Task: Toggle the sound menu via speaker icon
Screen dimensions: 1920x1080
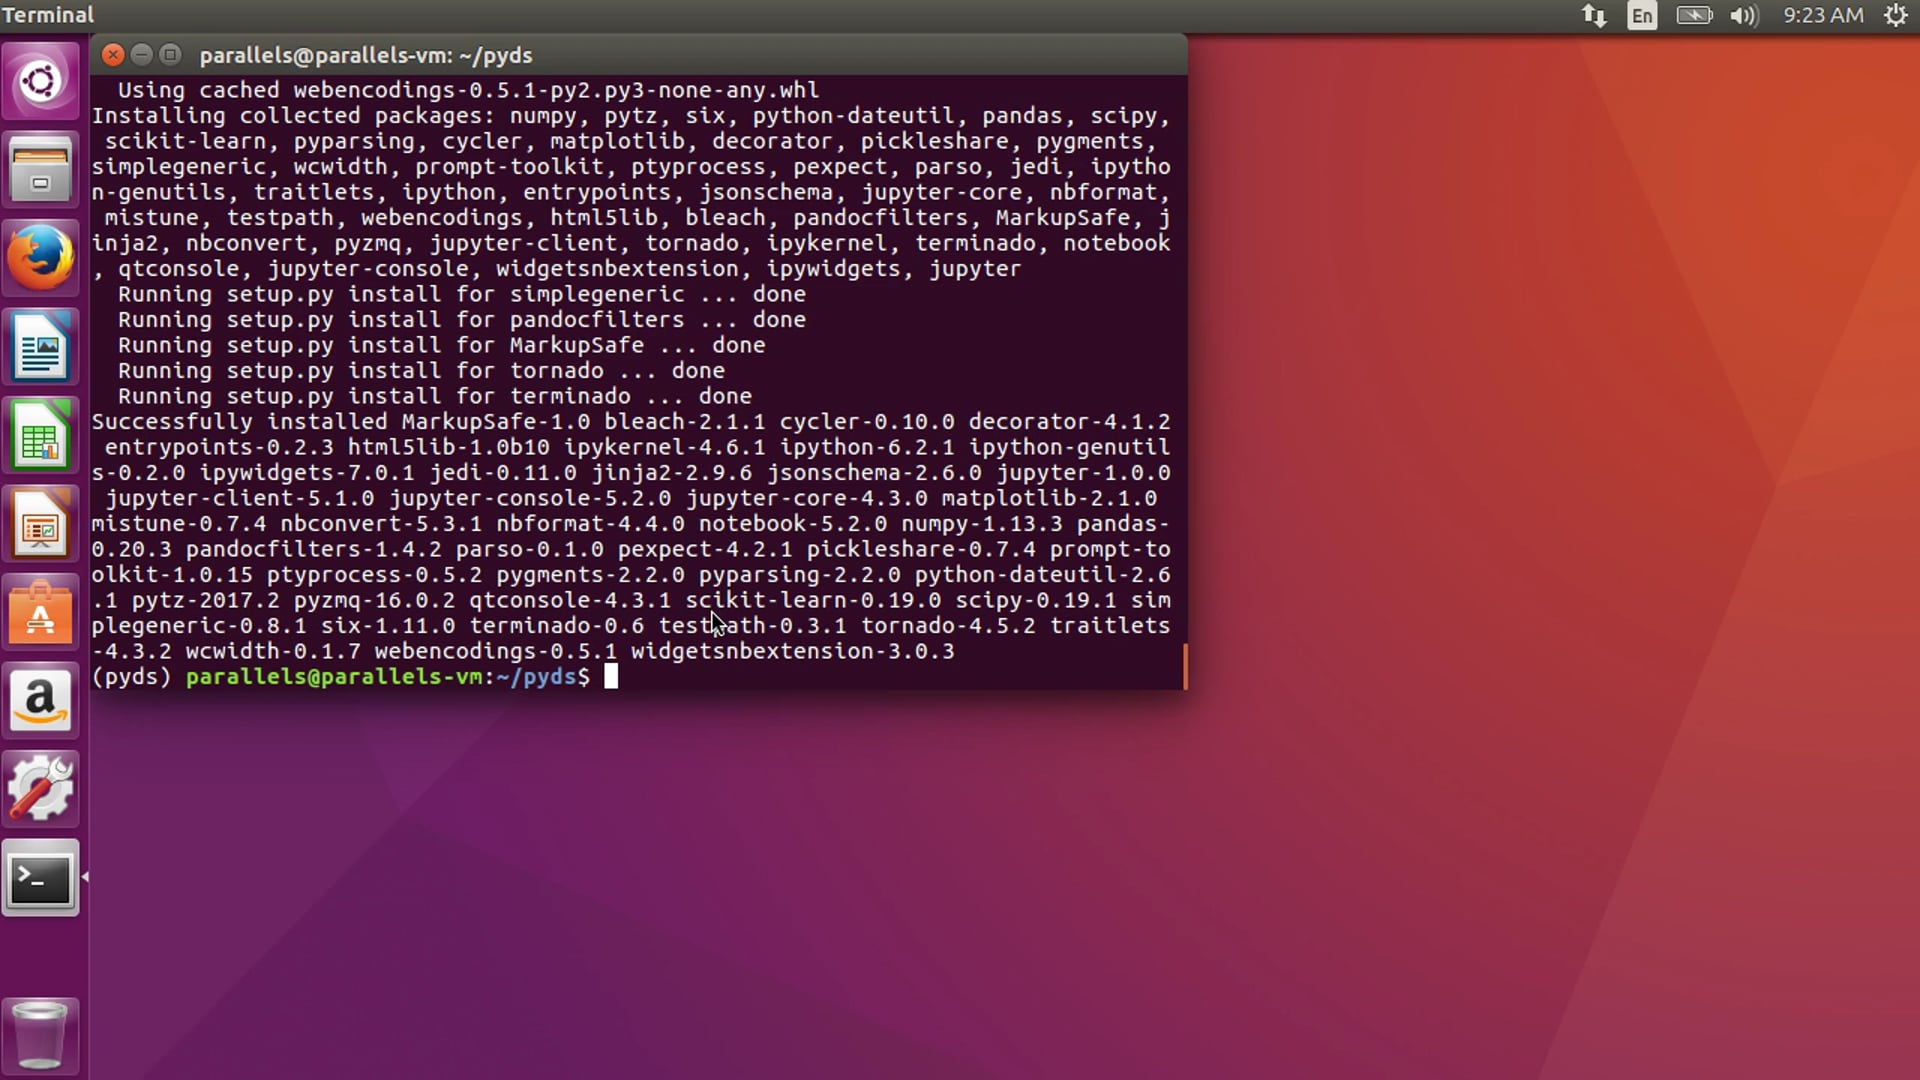Action: point(1743,15)
